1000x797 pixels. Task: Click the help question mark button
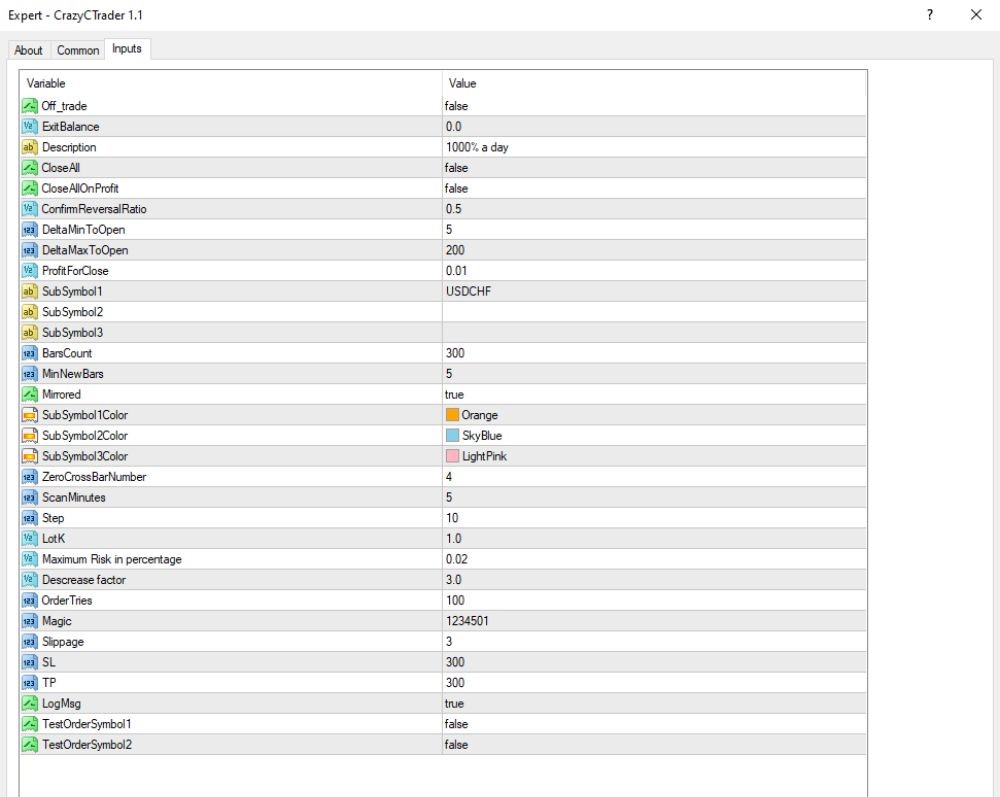click(930, 15)
